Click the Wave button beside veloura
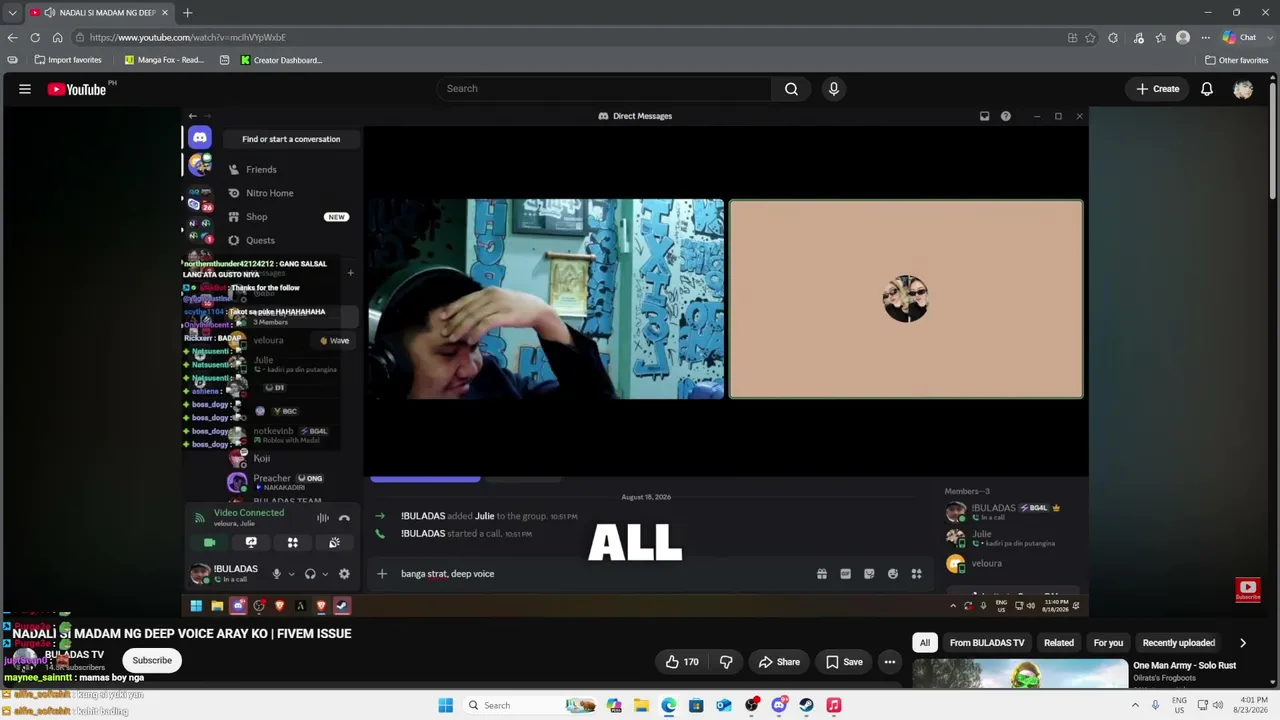 point(334,341)
